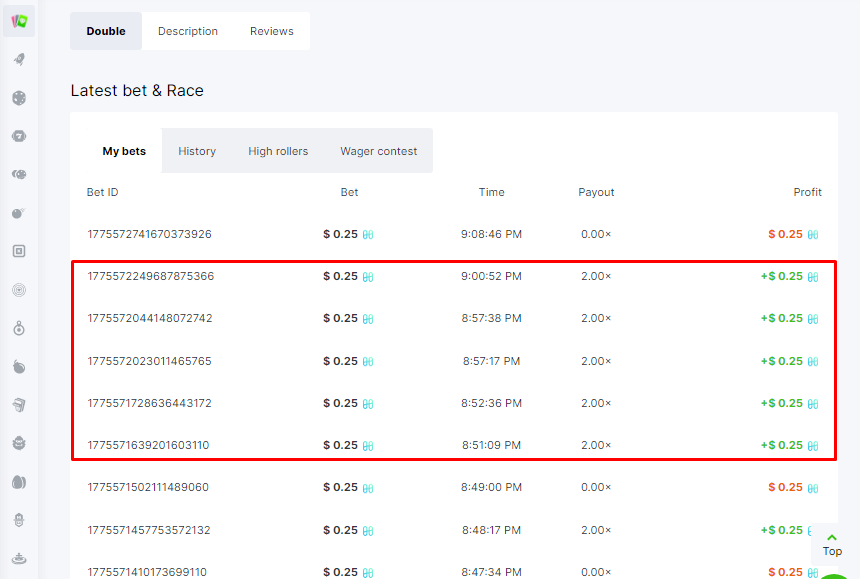Click currency icon beside 9:08:46 PM bet amount
The image size is (860, 579).
pyautogui.click(x=368, y=235)
